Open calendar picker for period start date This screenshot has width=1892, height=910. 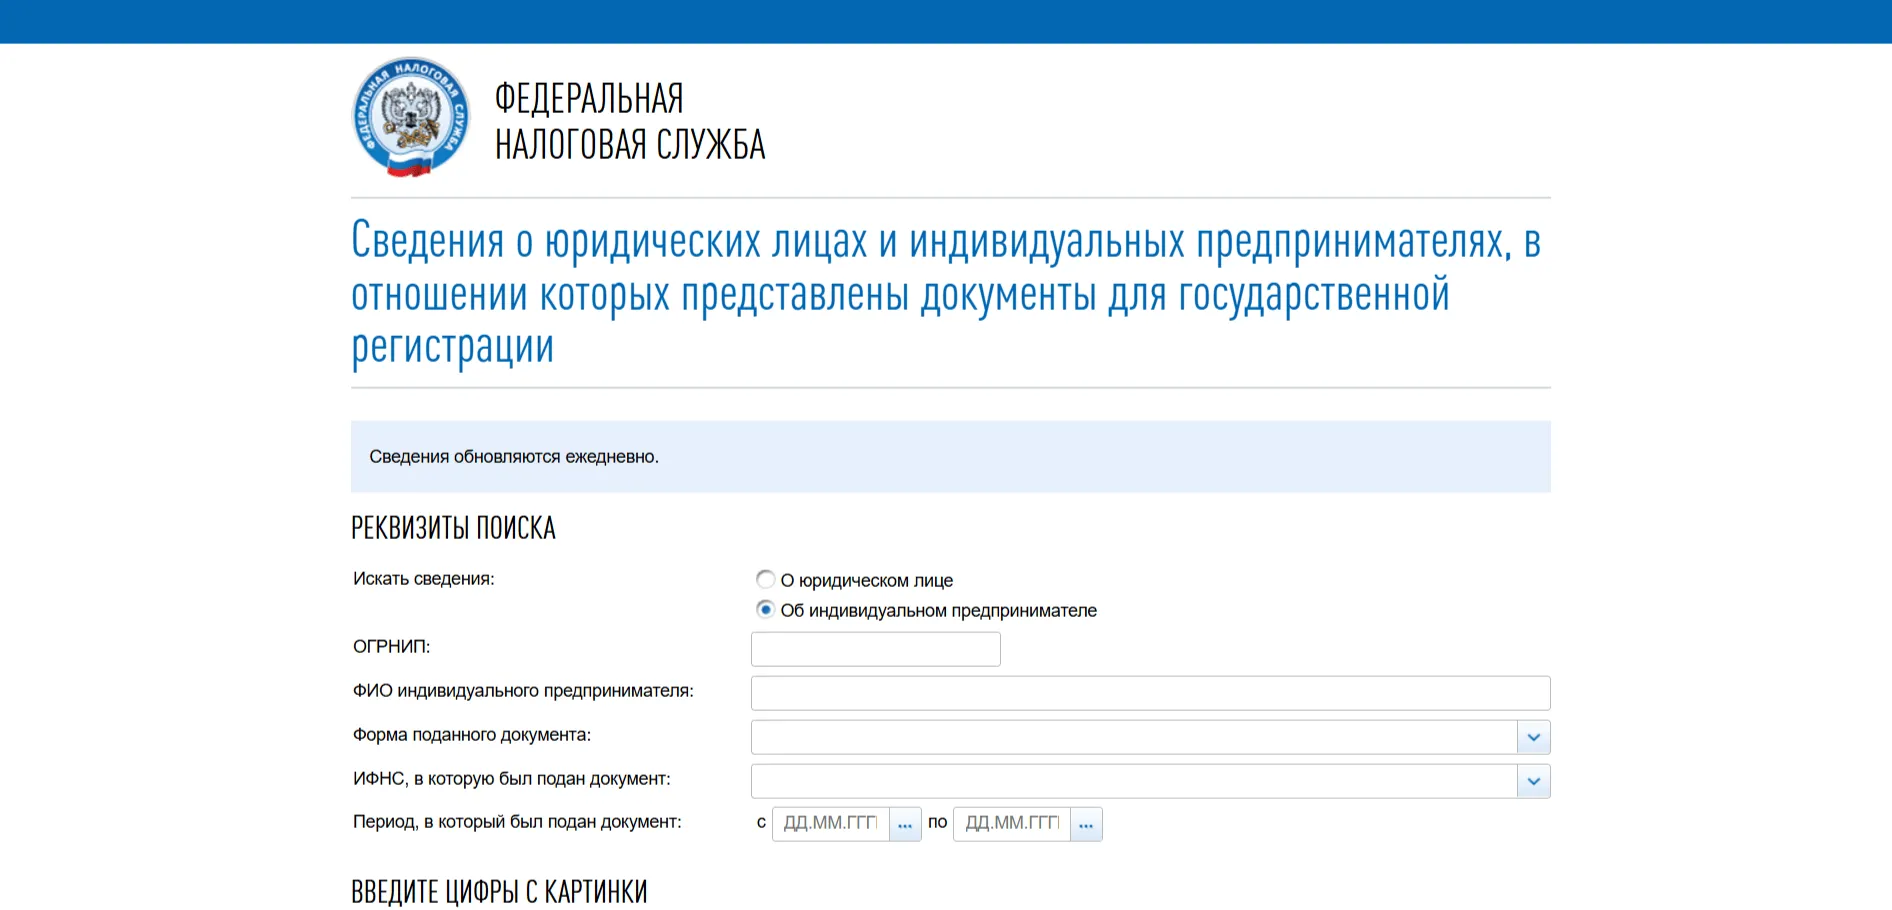905,825
